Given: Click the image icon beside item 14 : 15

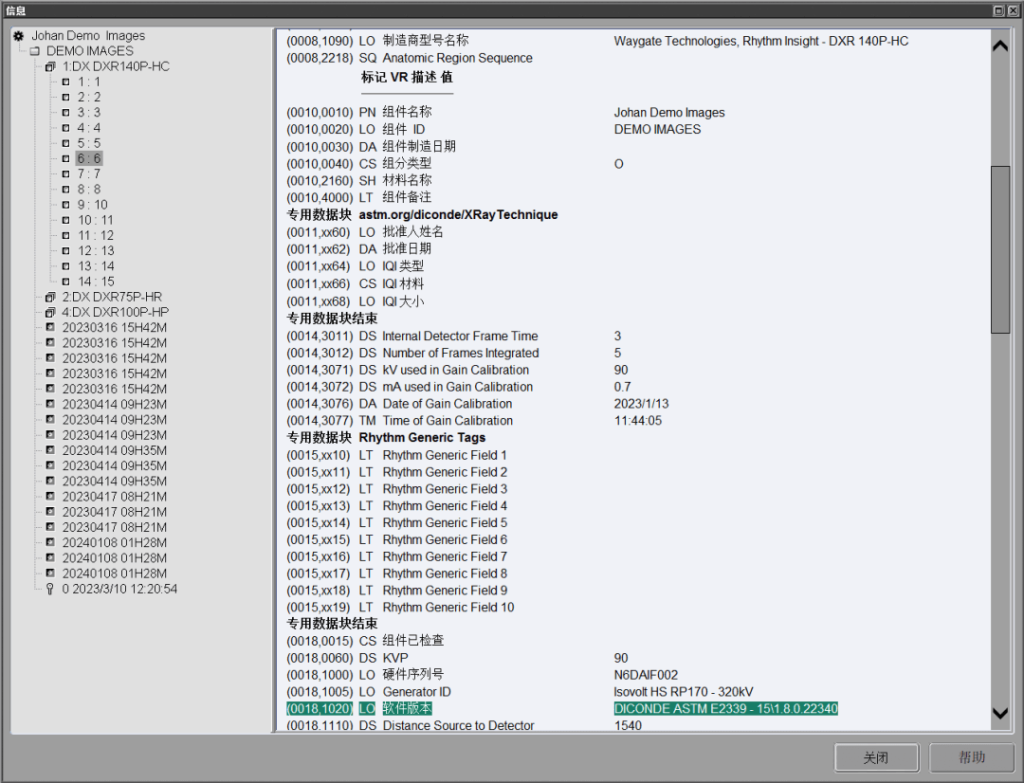Looking at the screenshot, I should point(66,282).
